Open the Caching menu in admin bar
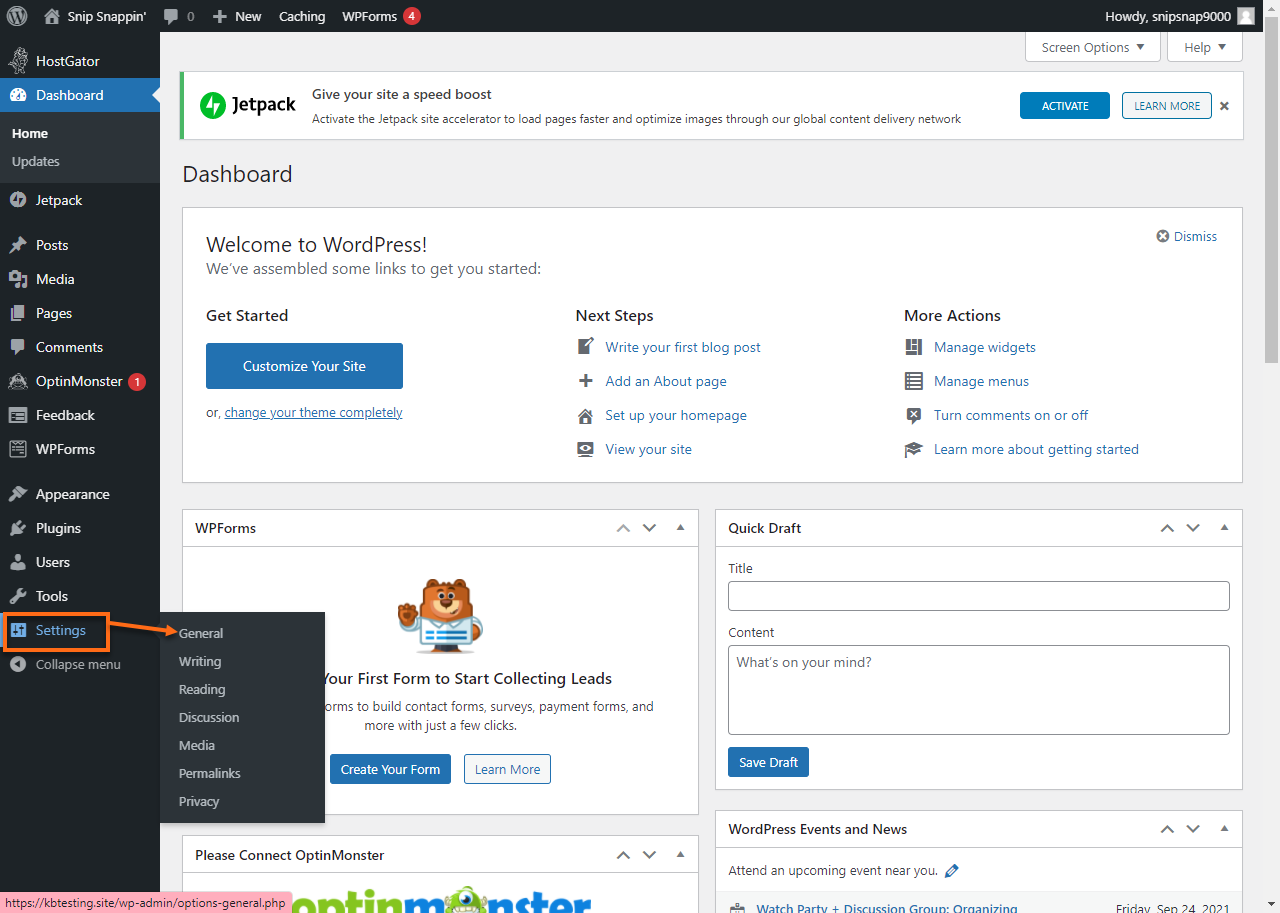The height and width of the screenshot is (913, 1280). 301,15
